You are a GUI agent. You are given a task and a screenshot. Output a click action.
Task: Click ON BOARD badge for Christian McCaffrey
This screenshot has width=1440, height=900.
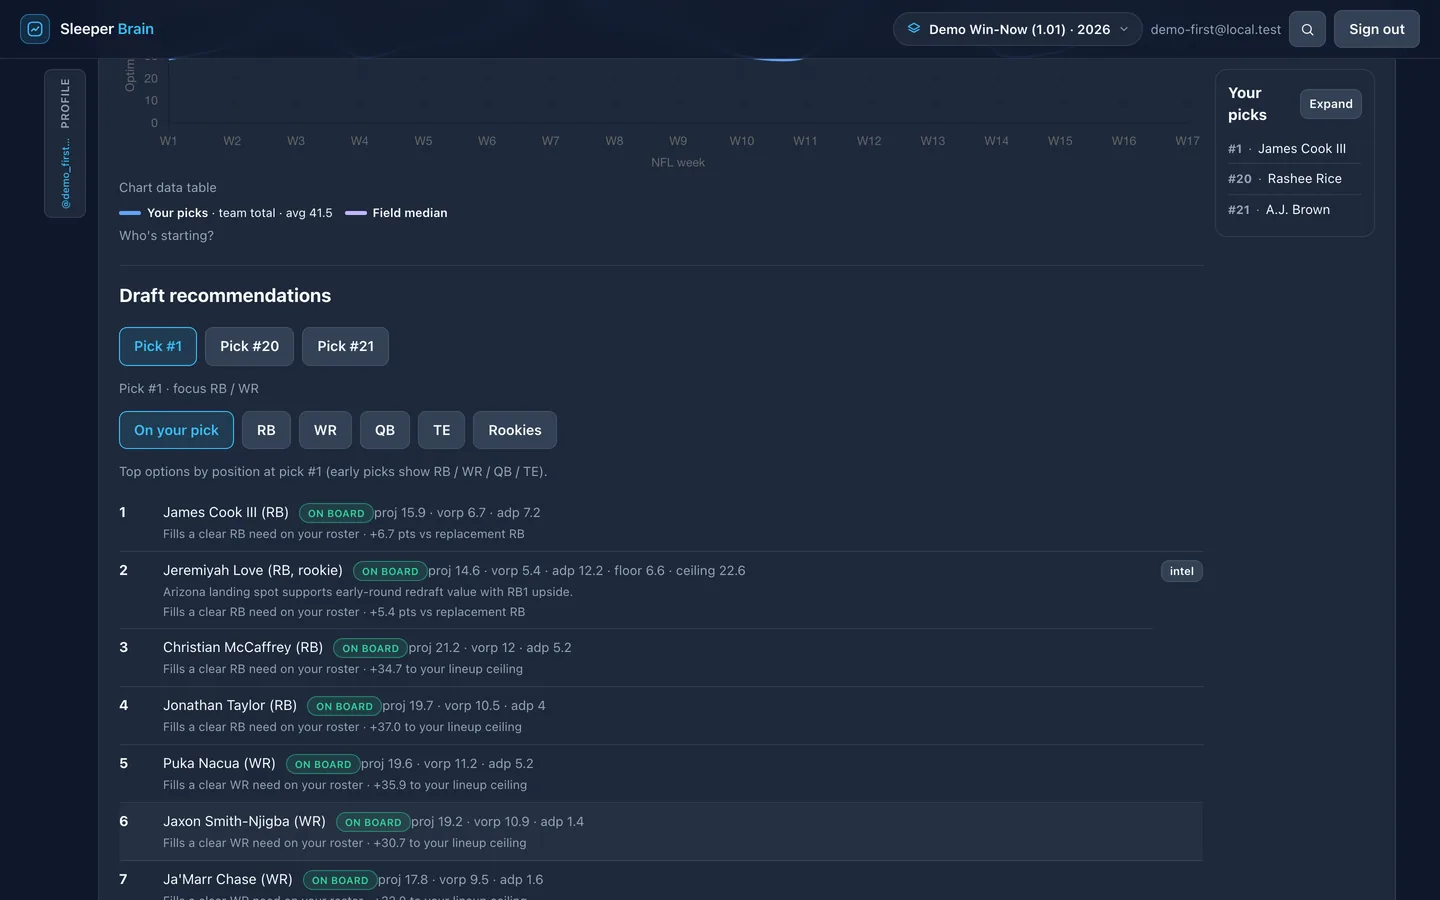(371, 649)
